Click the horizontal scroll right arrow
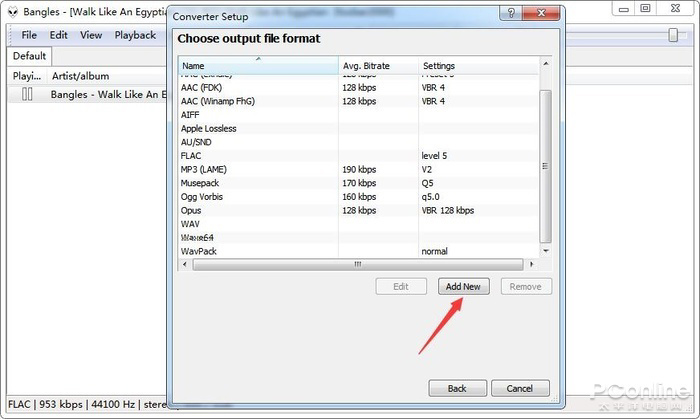Viewport: 700px width, 419px height. [x=531, y=264]
